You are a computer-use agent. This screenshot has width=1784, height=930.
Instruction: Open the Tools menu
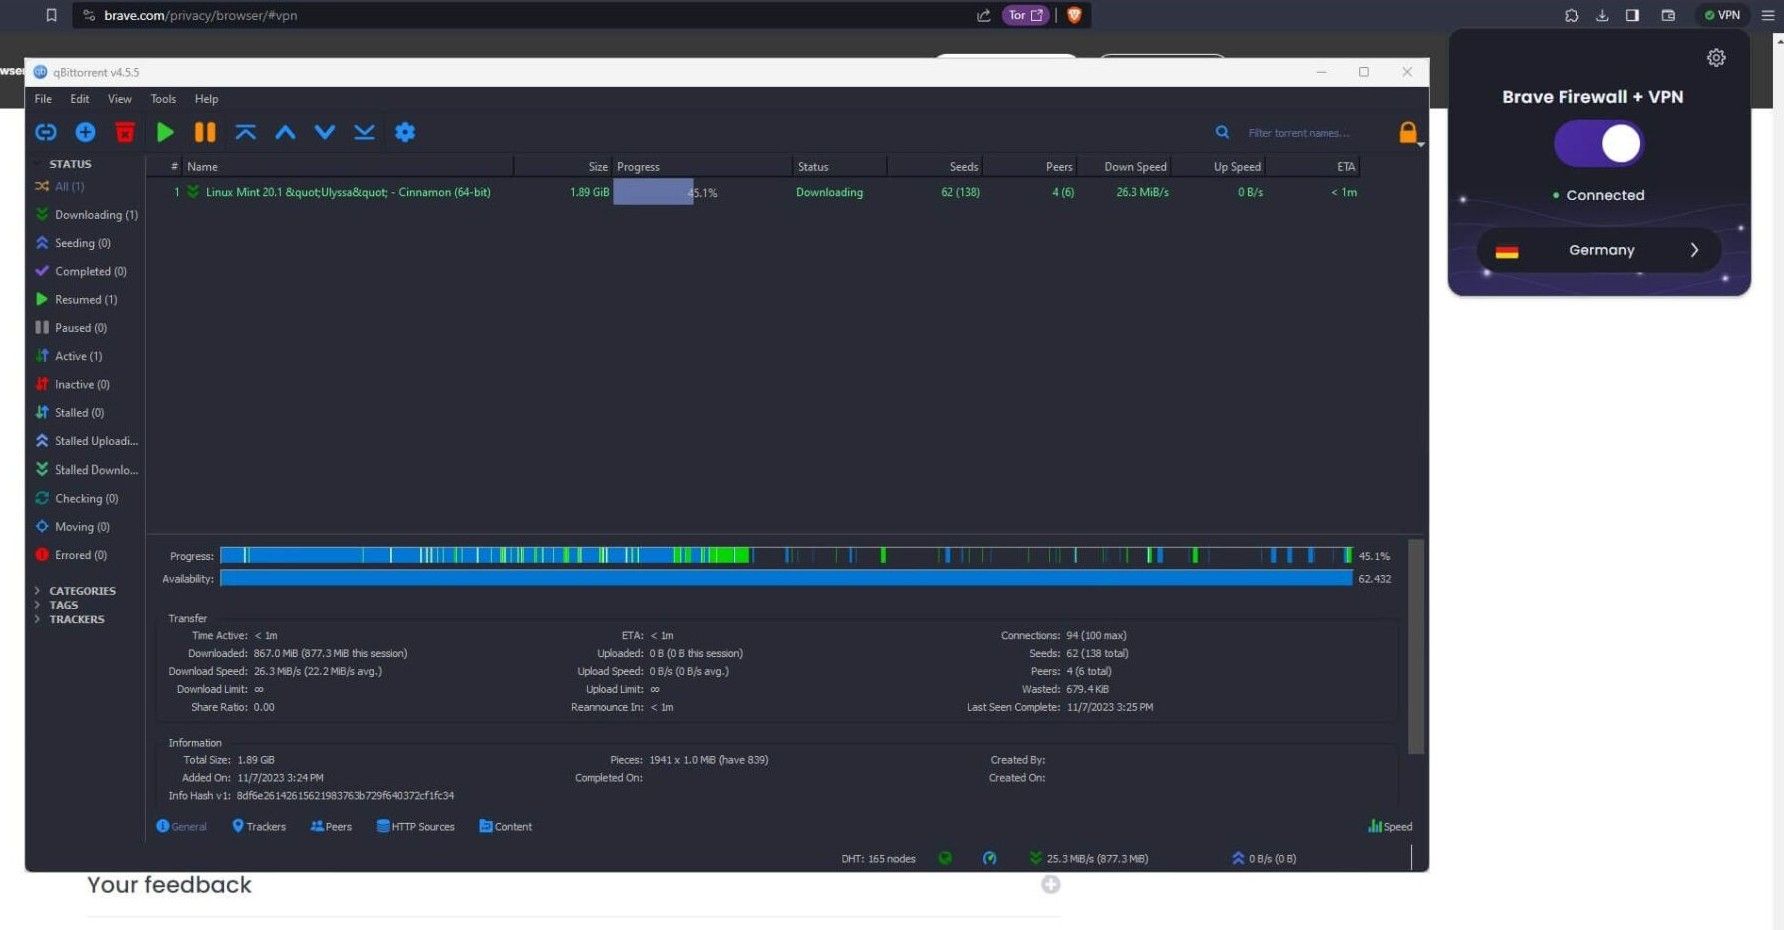pyautogui.click(x=162, y=98)
